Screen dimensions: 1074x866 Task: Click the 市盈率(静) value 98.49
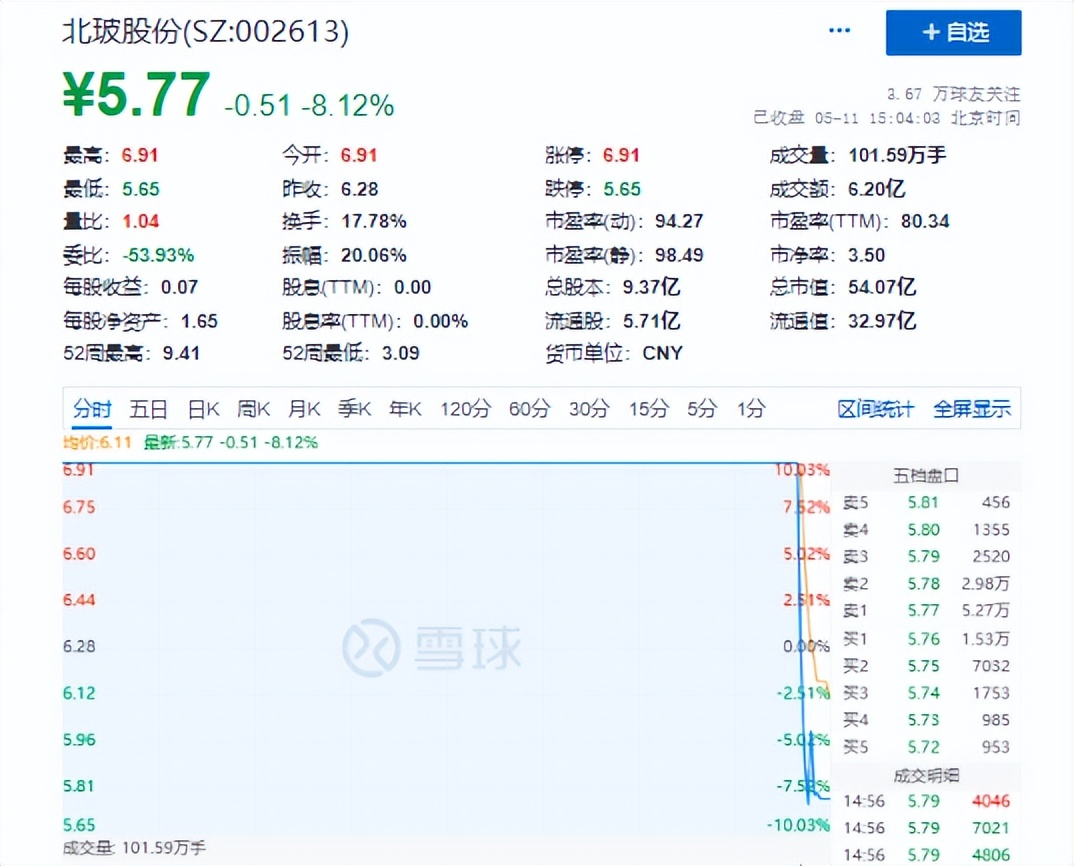[679, 255]
